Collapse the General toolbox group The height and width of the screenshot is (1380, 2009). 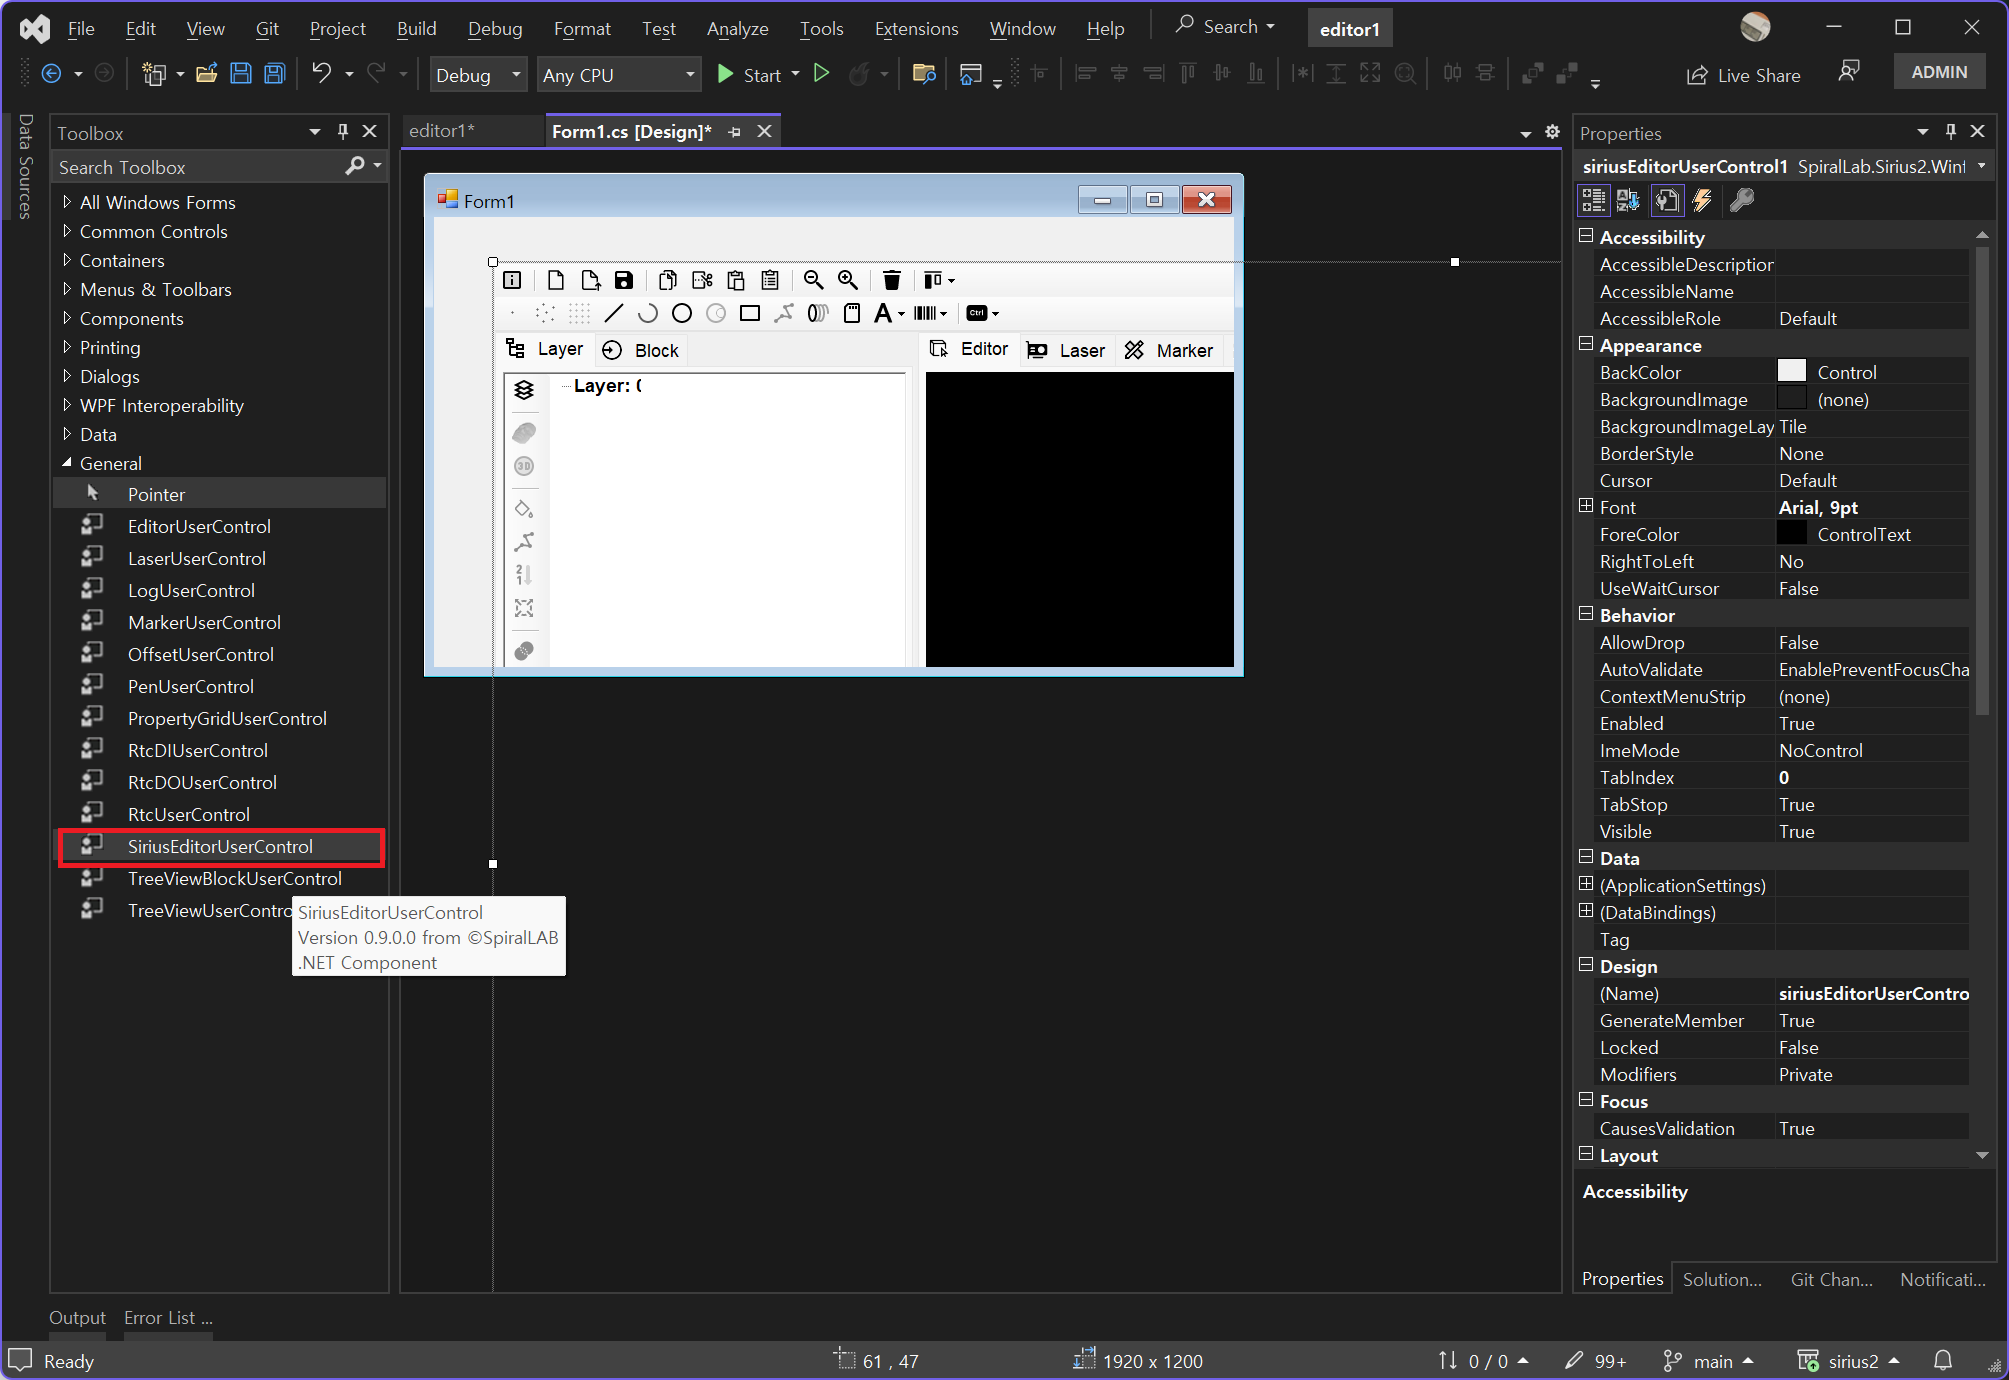(x=67, y=463)
